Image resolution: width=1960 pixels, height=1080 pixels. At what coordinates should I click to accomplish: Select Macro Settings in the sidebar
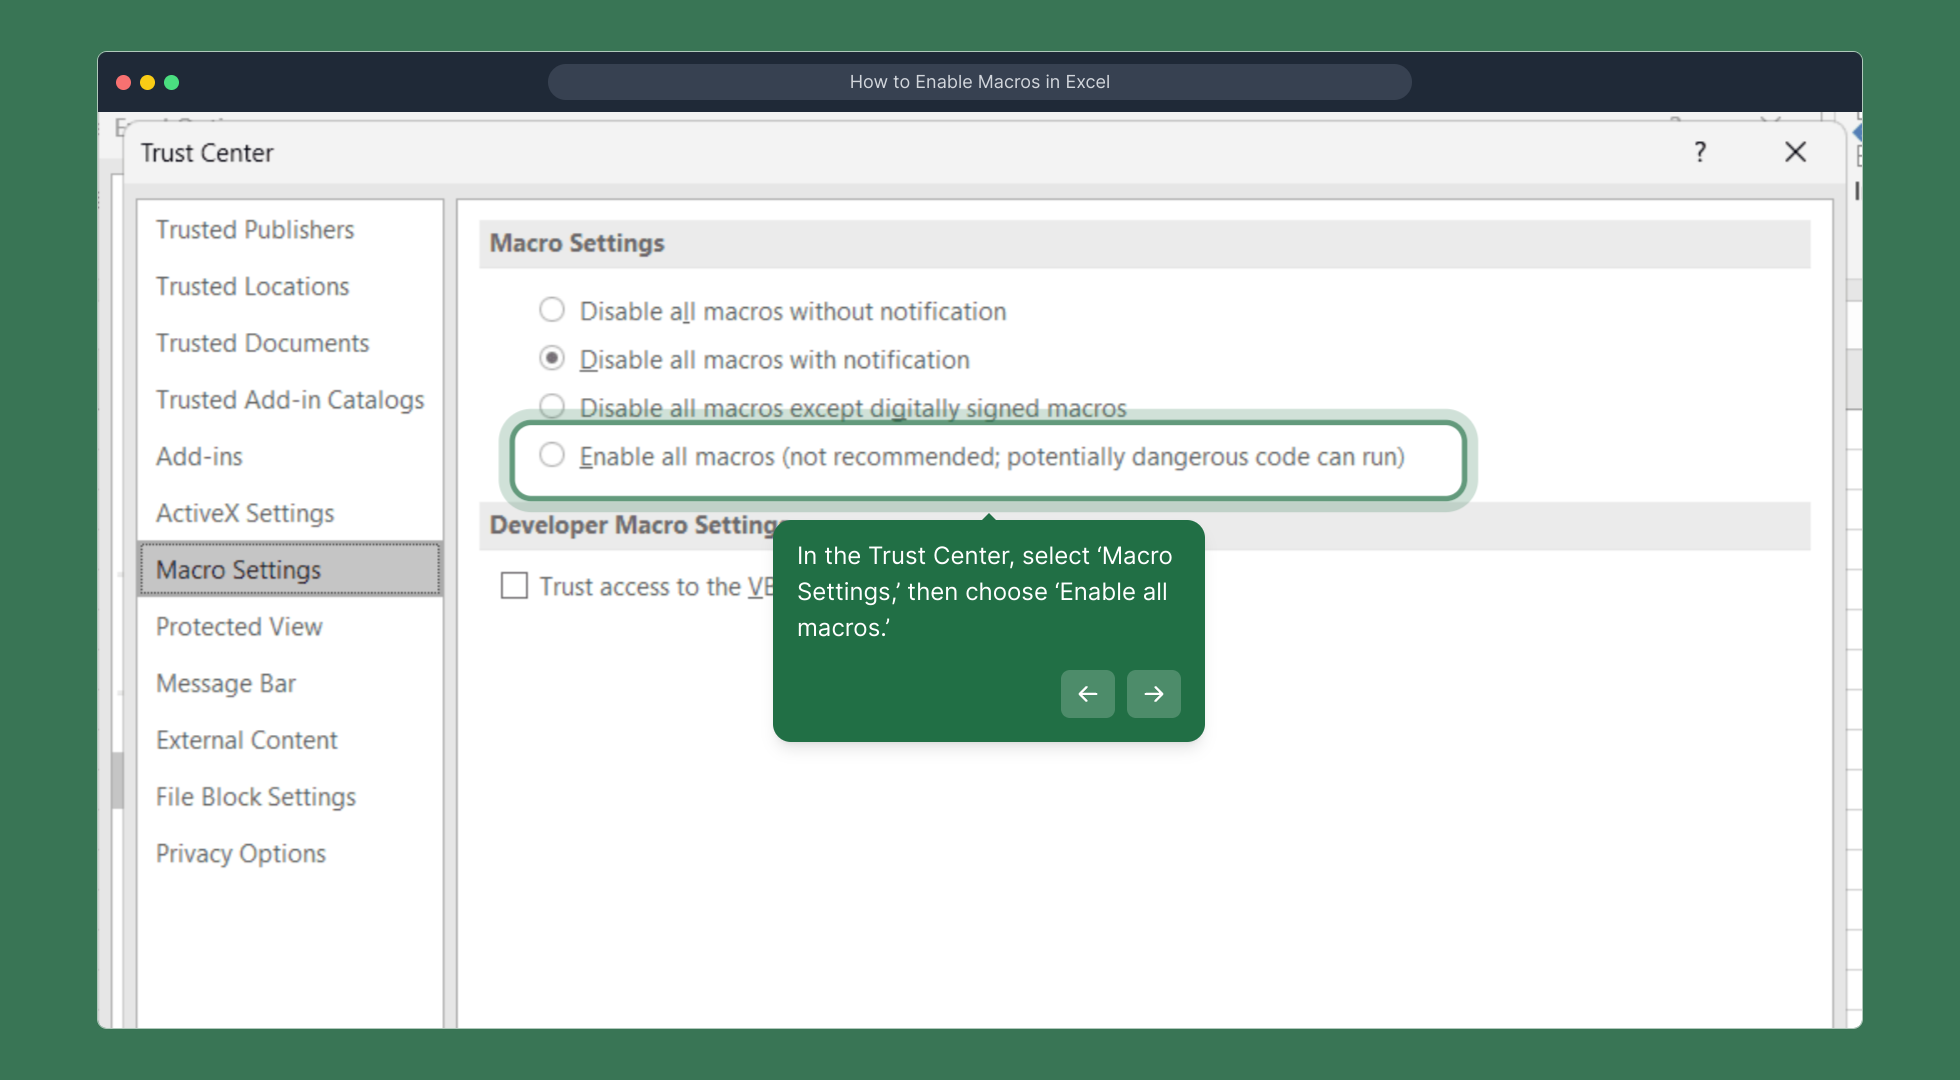238,570
